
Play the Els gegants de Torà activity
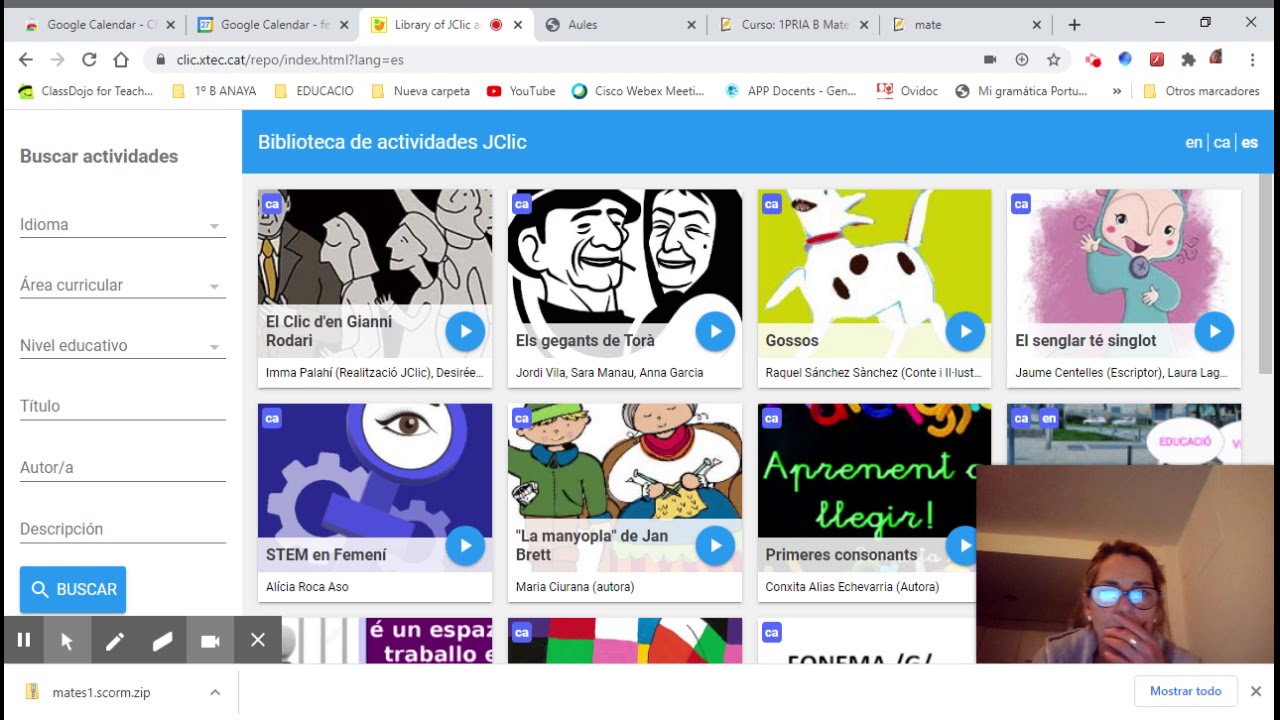715,331
